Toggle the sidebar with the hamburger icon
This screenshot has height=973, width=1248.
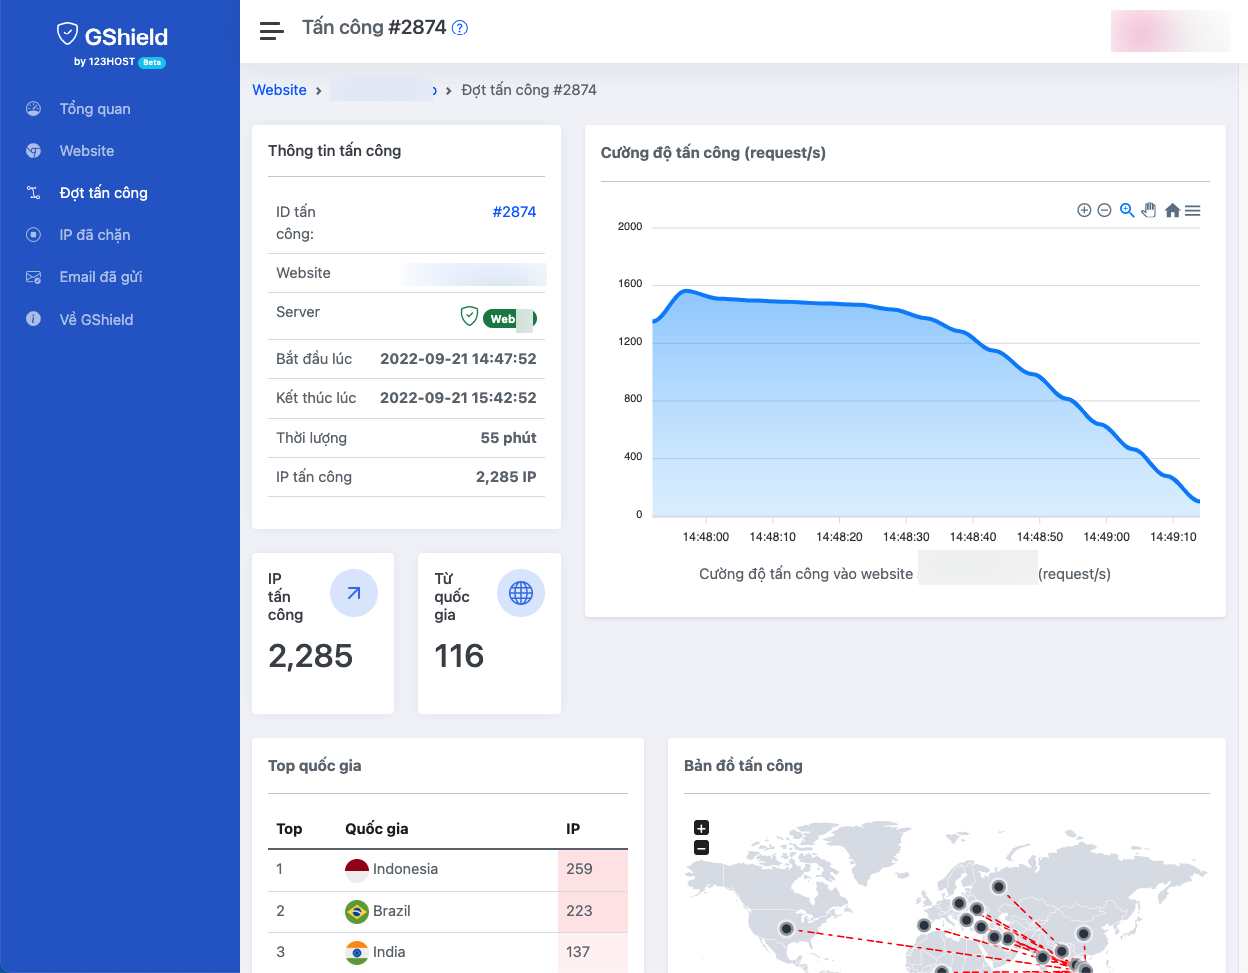[270, 30]
